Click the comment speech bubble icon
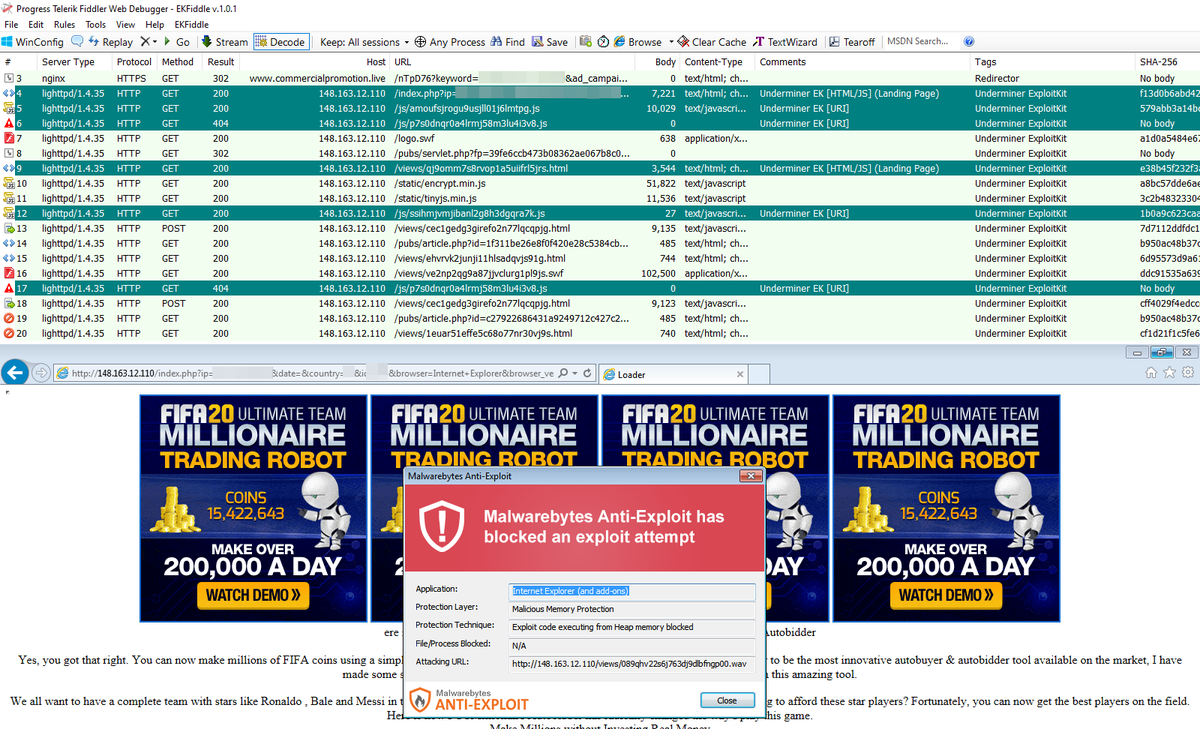This screenshot has height=729, width=1200. pos(77,42)
